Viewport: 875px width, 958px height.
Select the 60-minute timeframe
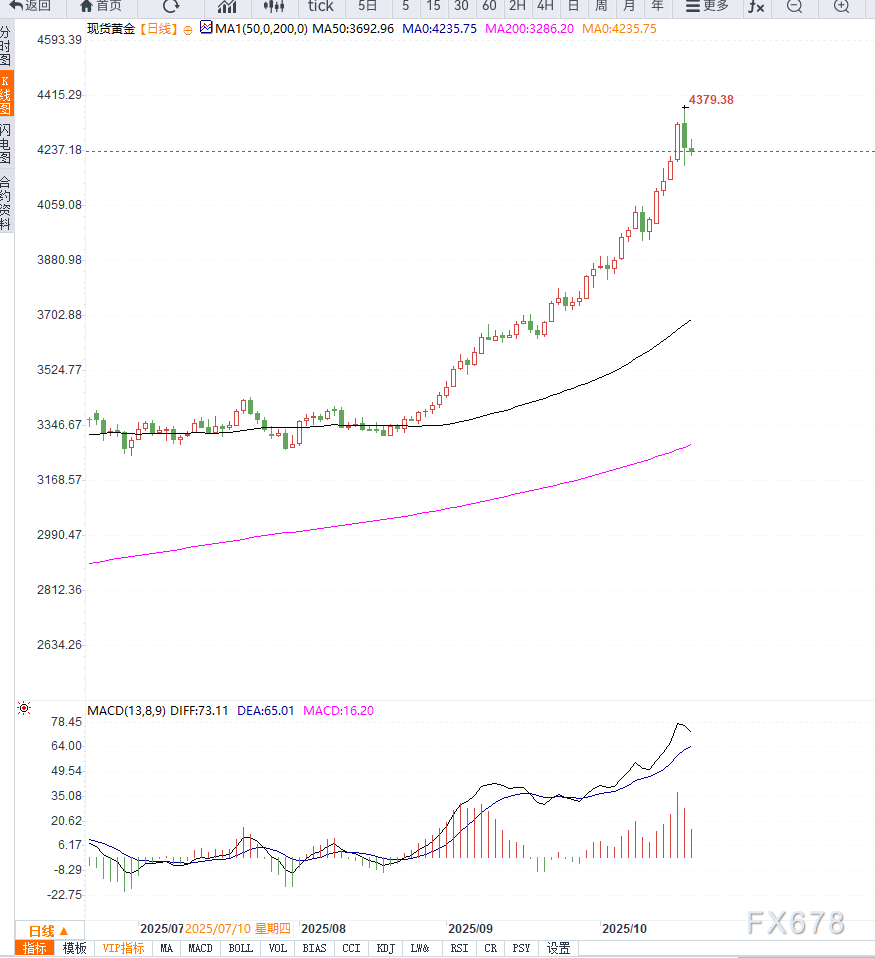pyautogui.click(x=489, y=6)
